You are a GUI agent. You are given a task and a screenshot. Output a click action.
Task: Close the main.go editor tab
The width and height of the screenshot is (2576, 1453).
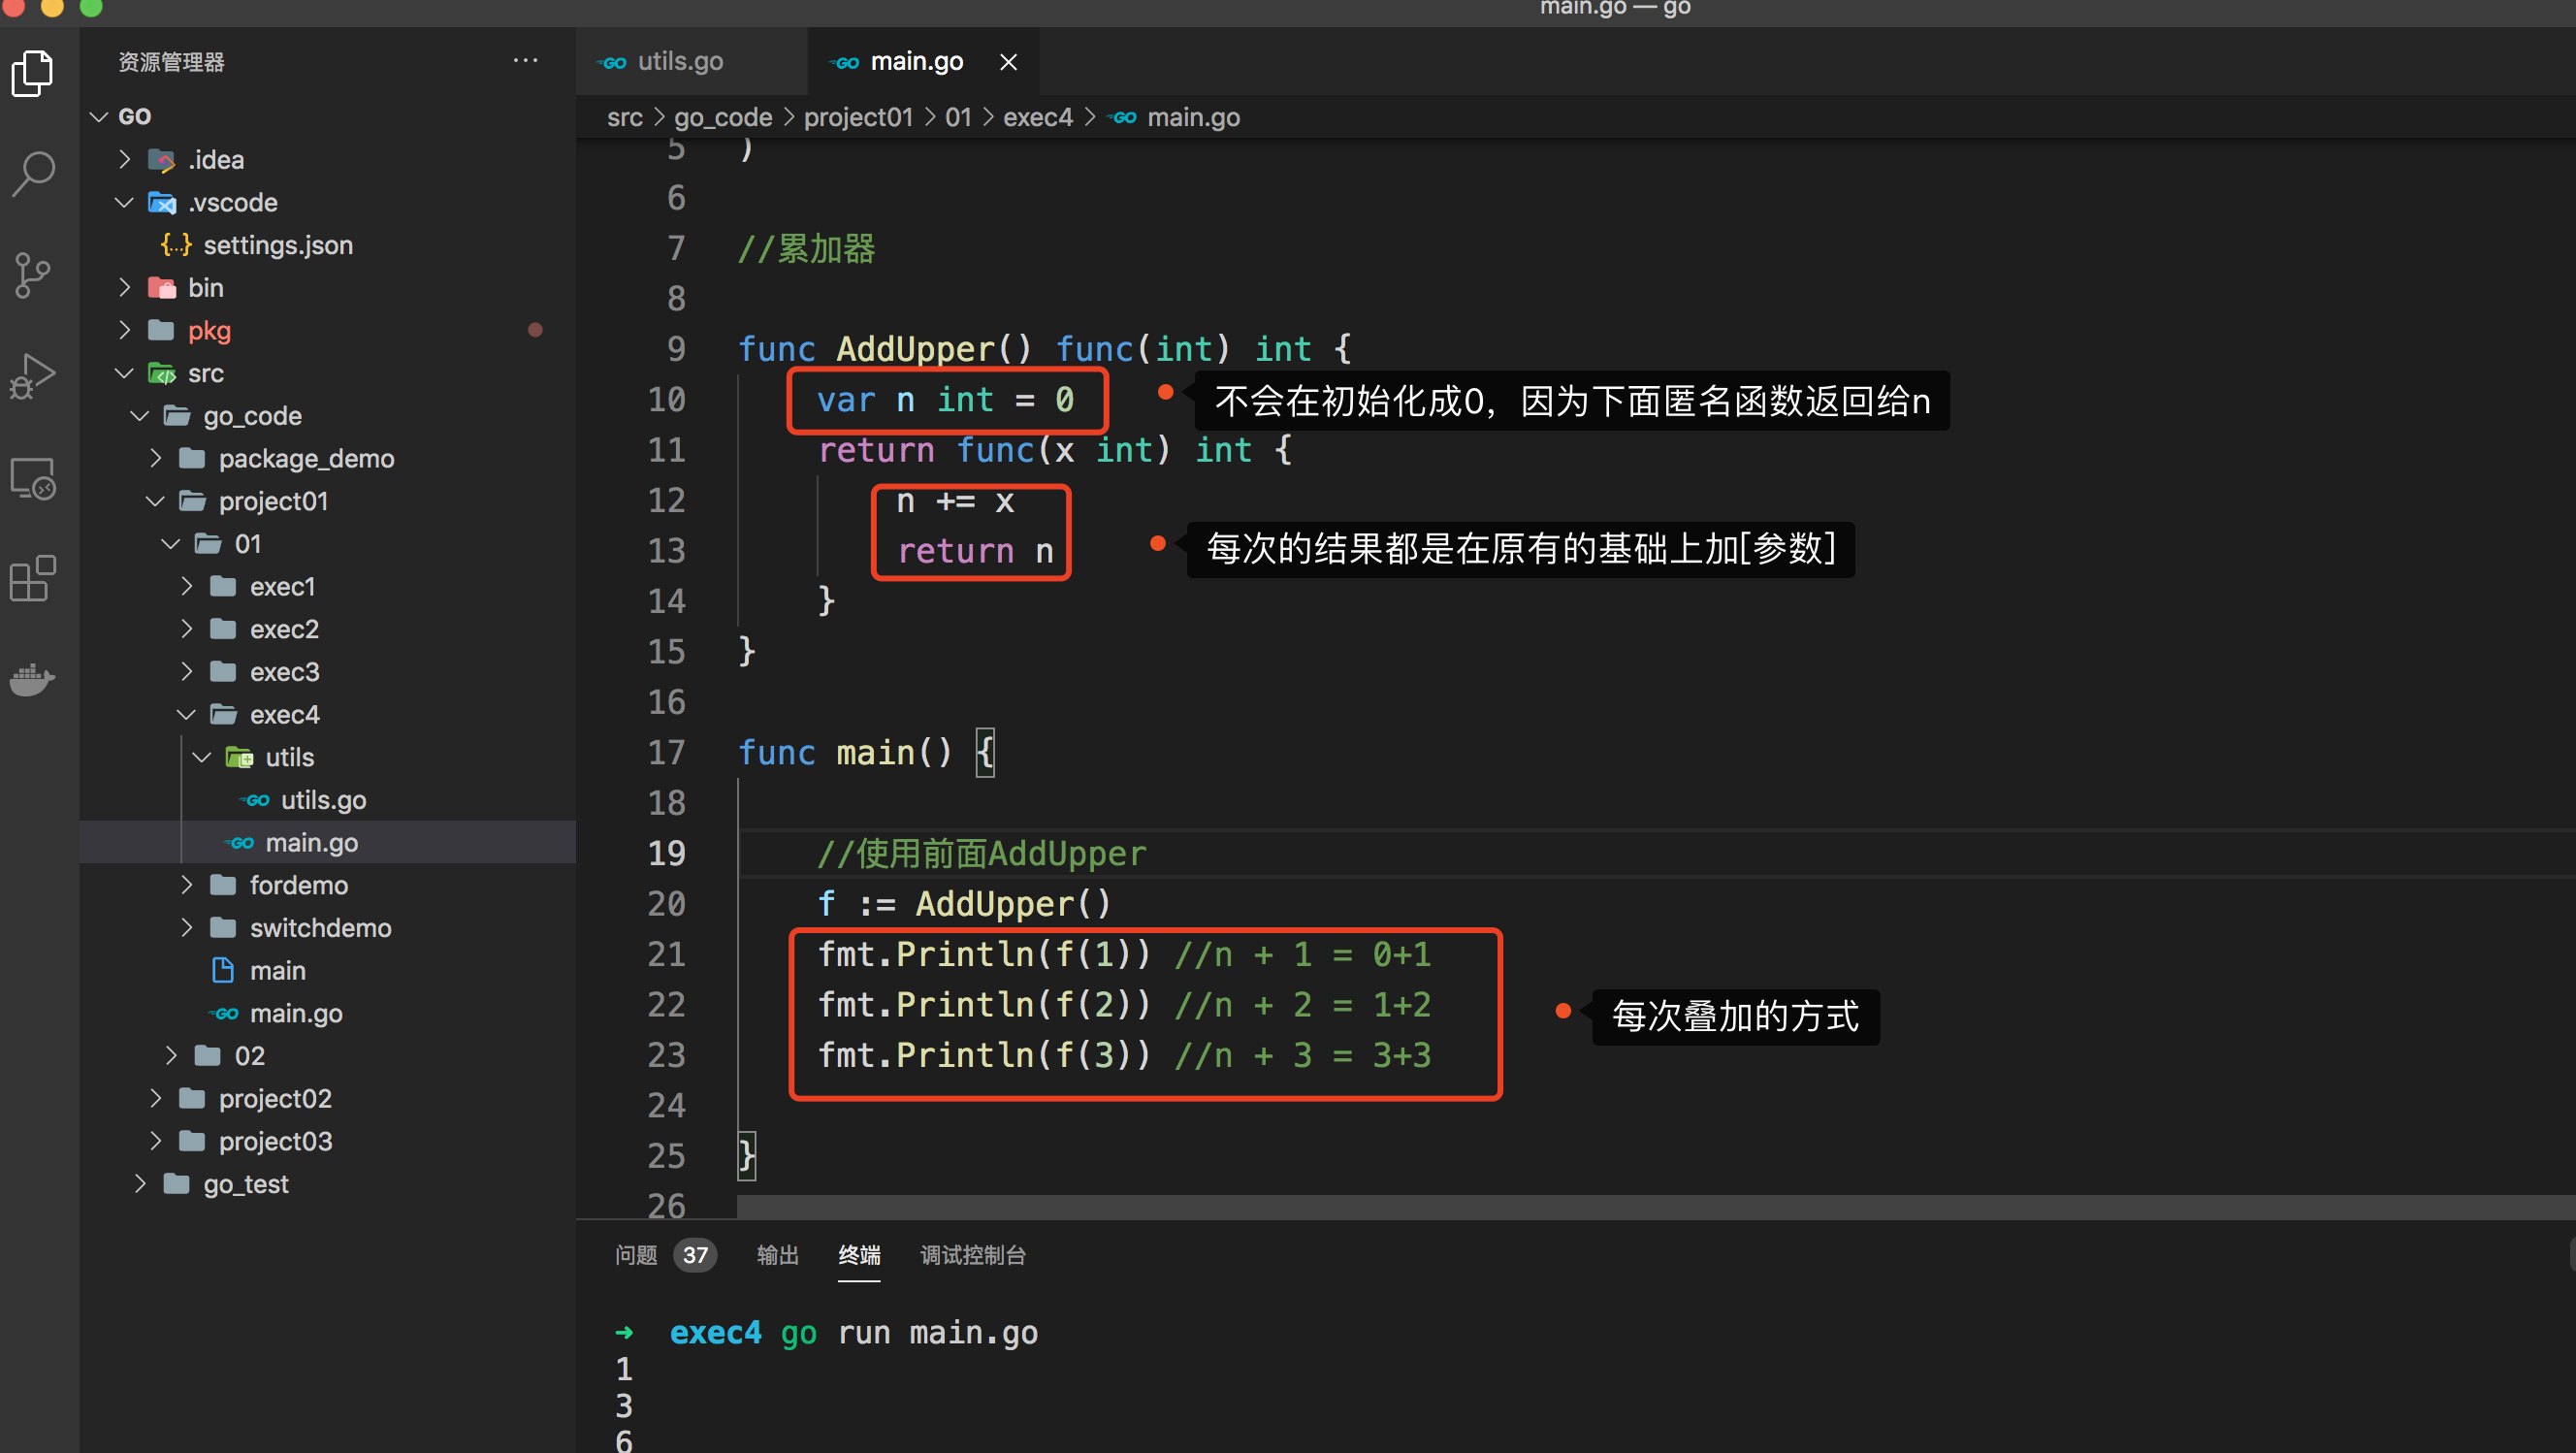pyautogui.click(x=1008, y=62)
